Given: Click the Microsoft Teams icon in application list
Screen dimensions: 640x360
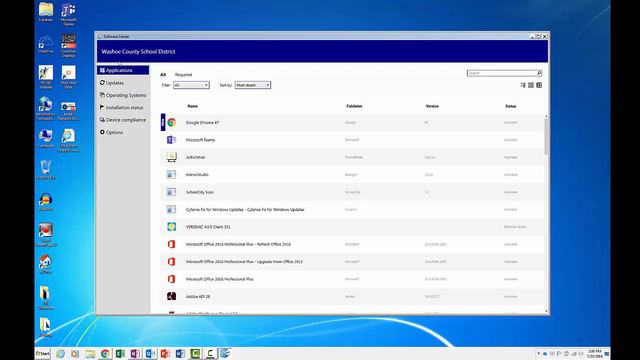Looking at the screenshot, I should click(171, 140).
